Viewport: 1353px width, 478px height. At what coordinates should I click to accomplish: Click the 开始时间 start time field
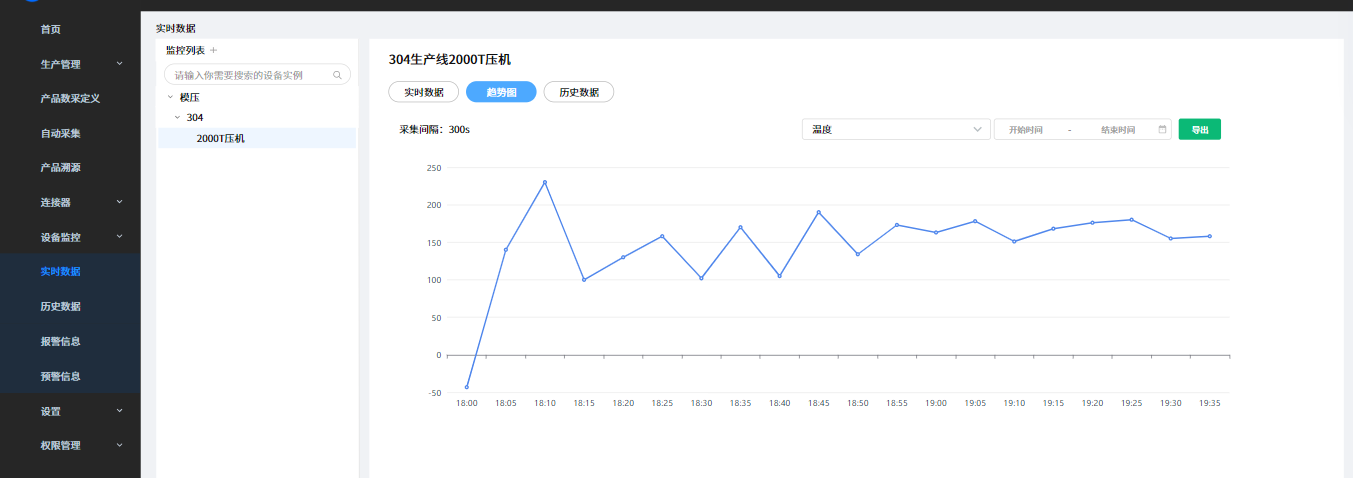point(1025,130)
